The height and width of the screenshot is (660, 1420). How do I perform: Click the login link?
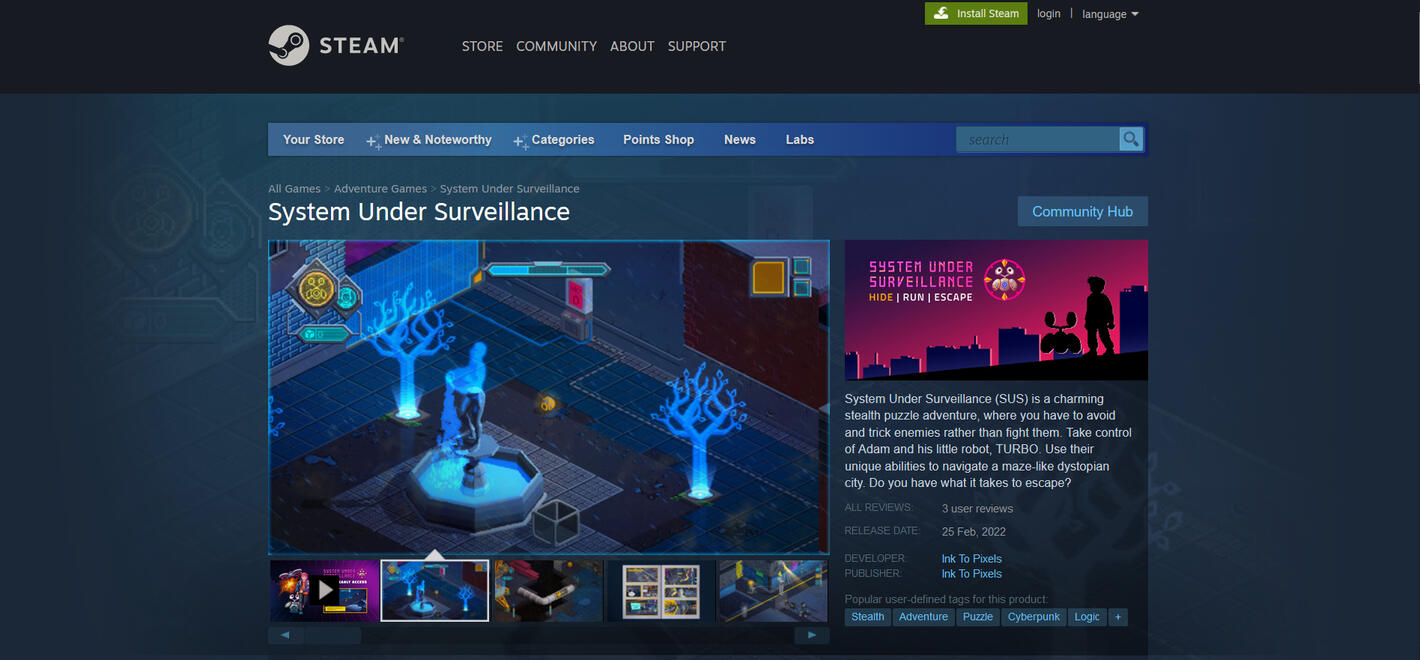point(1048,13)
